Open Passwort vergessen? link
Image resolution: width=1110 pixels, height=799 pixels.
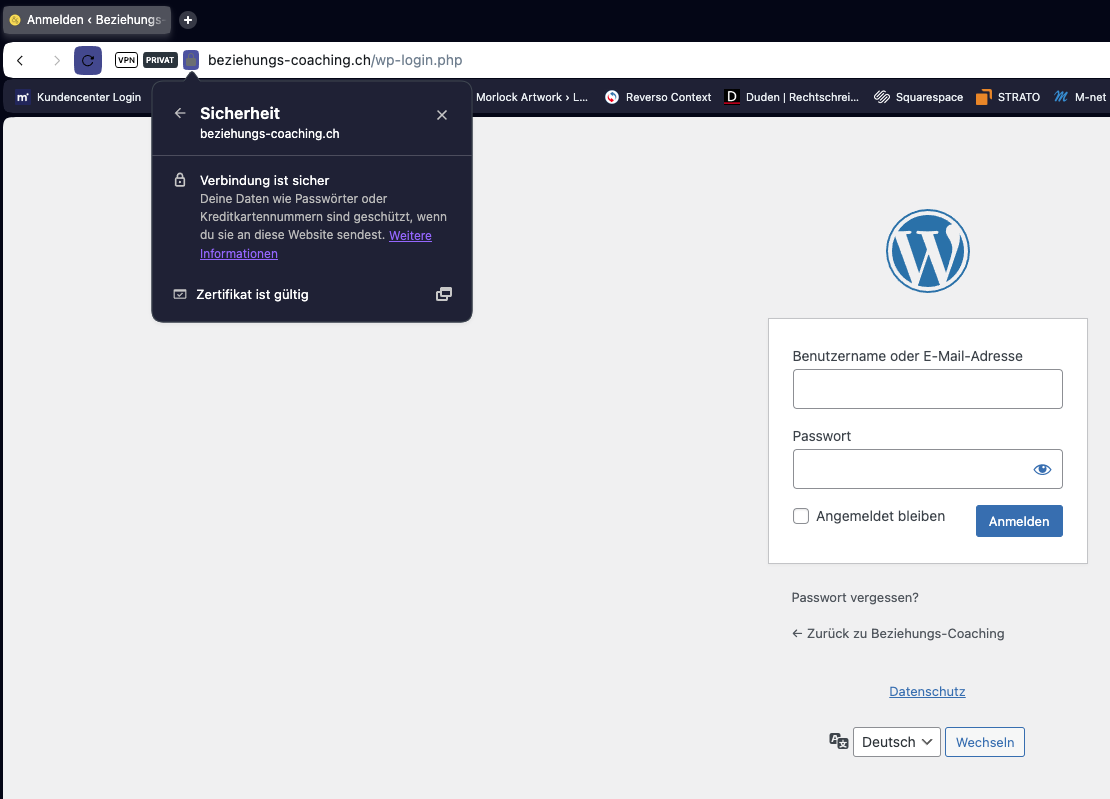(854, 597)
